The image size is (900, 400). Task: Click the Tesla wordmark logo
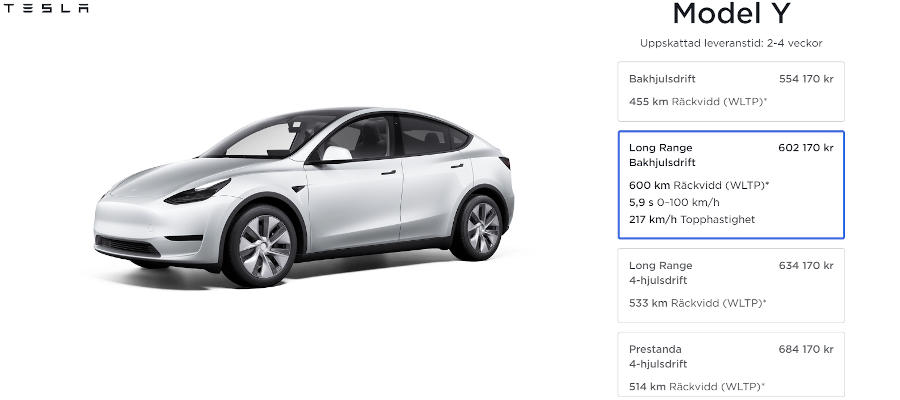(46, 8)
